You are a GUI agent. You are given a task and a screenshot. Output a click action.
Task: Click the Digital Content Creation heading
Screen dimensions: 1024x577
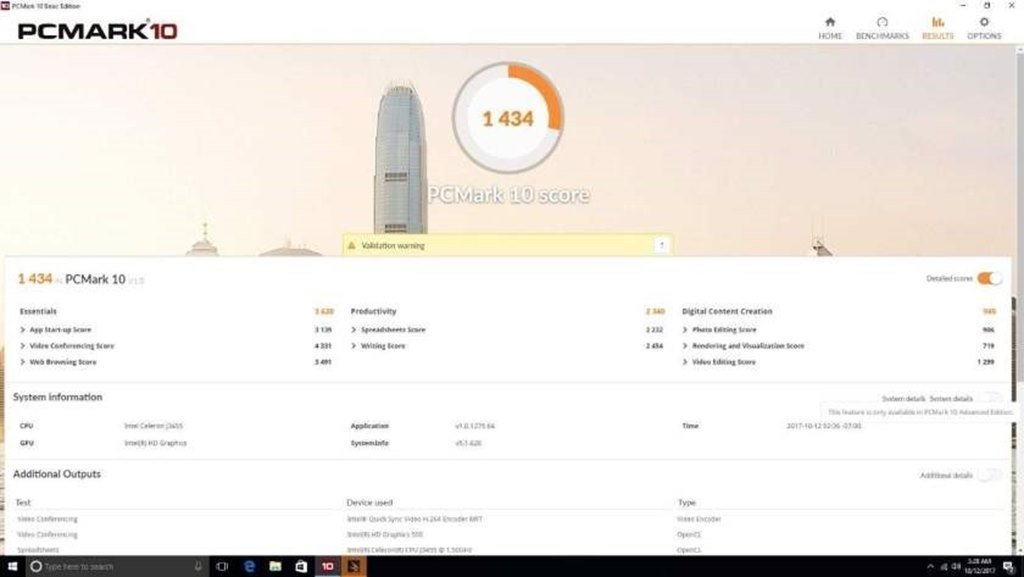tap(727, 311)
